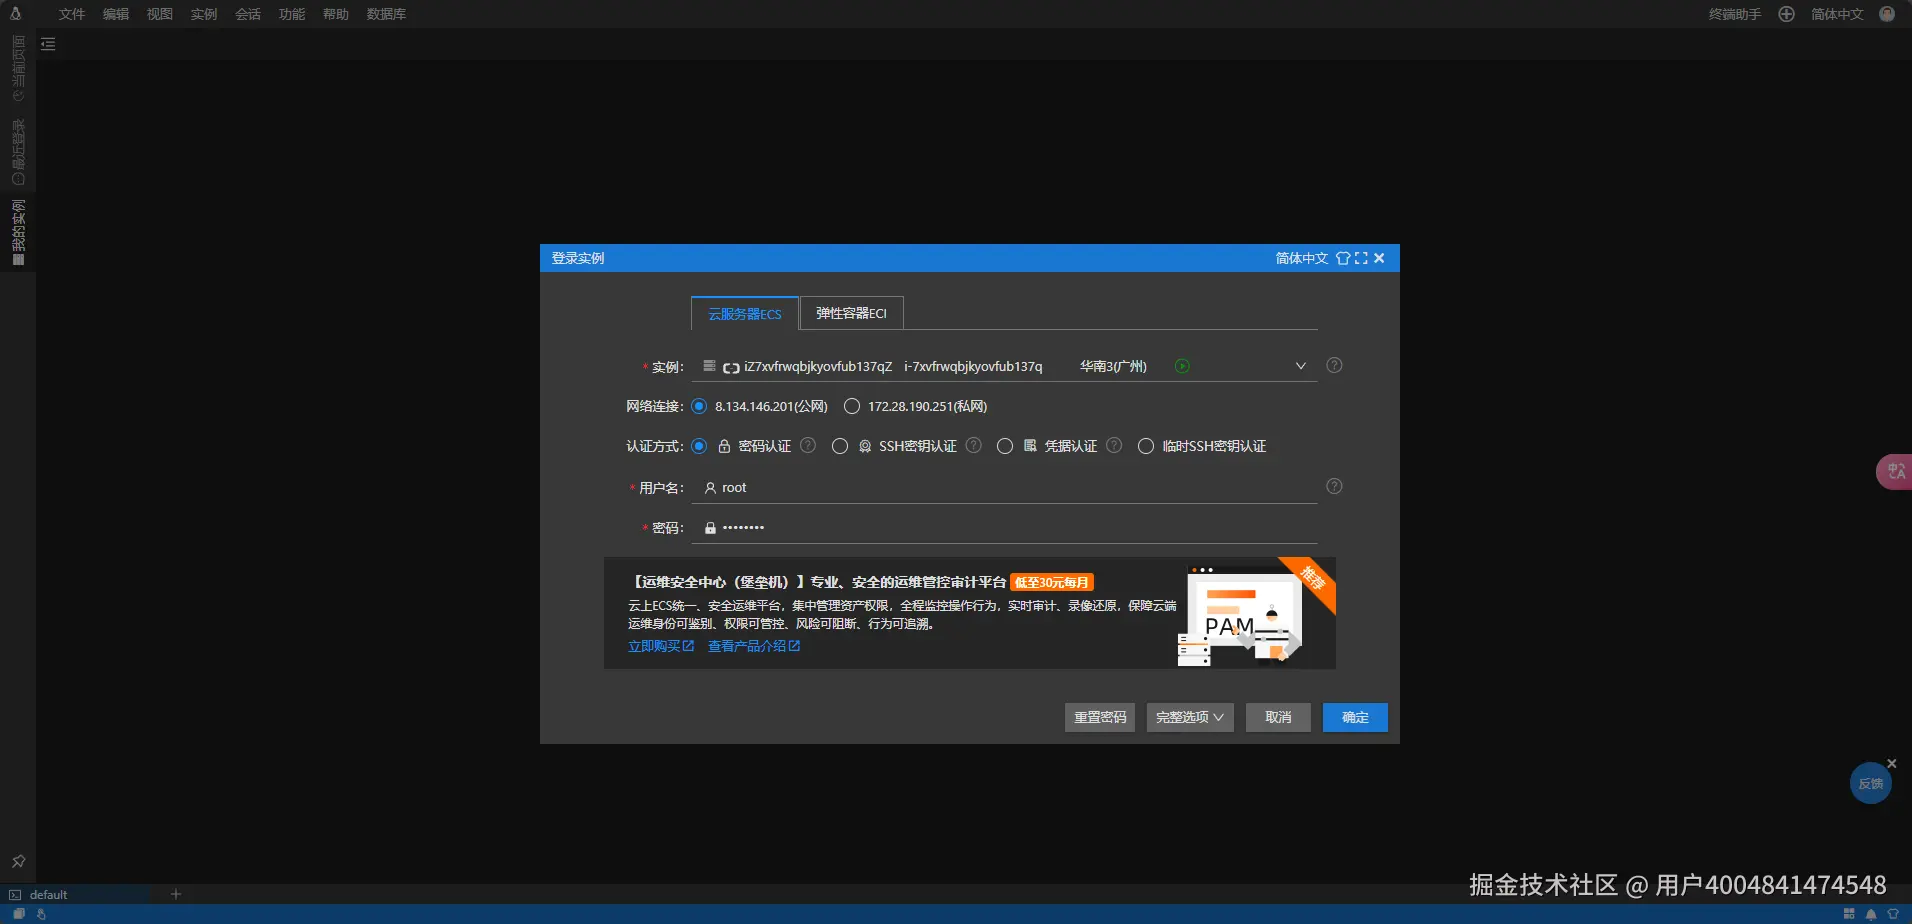Open the 会话 menu

tap(247, 14)
